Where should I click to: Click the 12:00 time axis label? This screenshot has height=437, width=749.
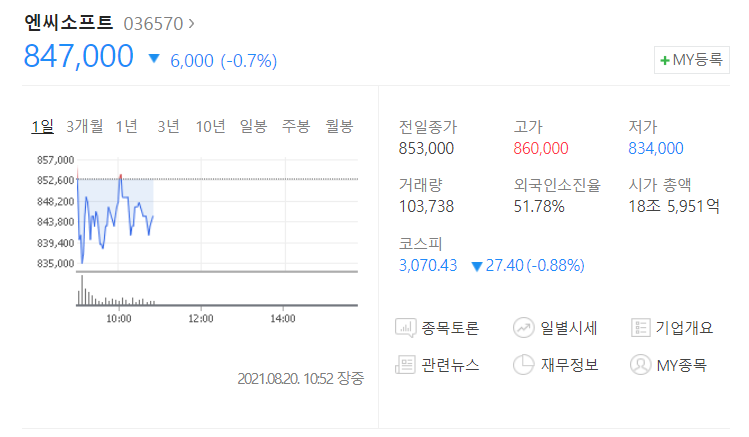point(201,319)
